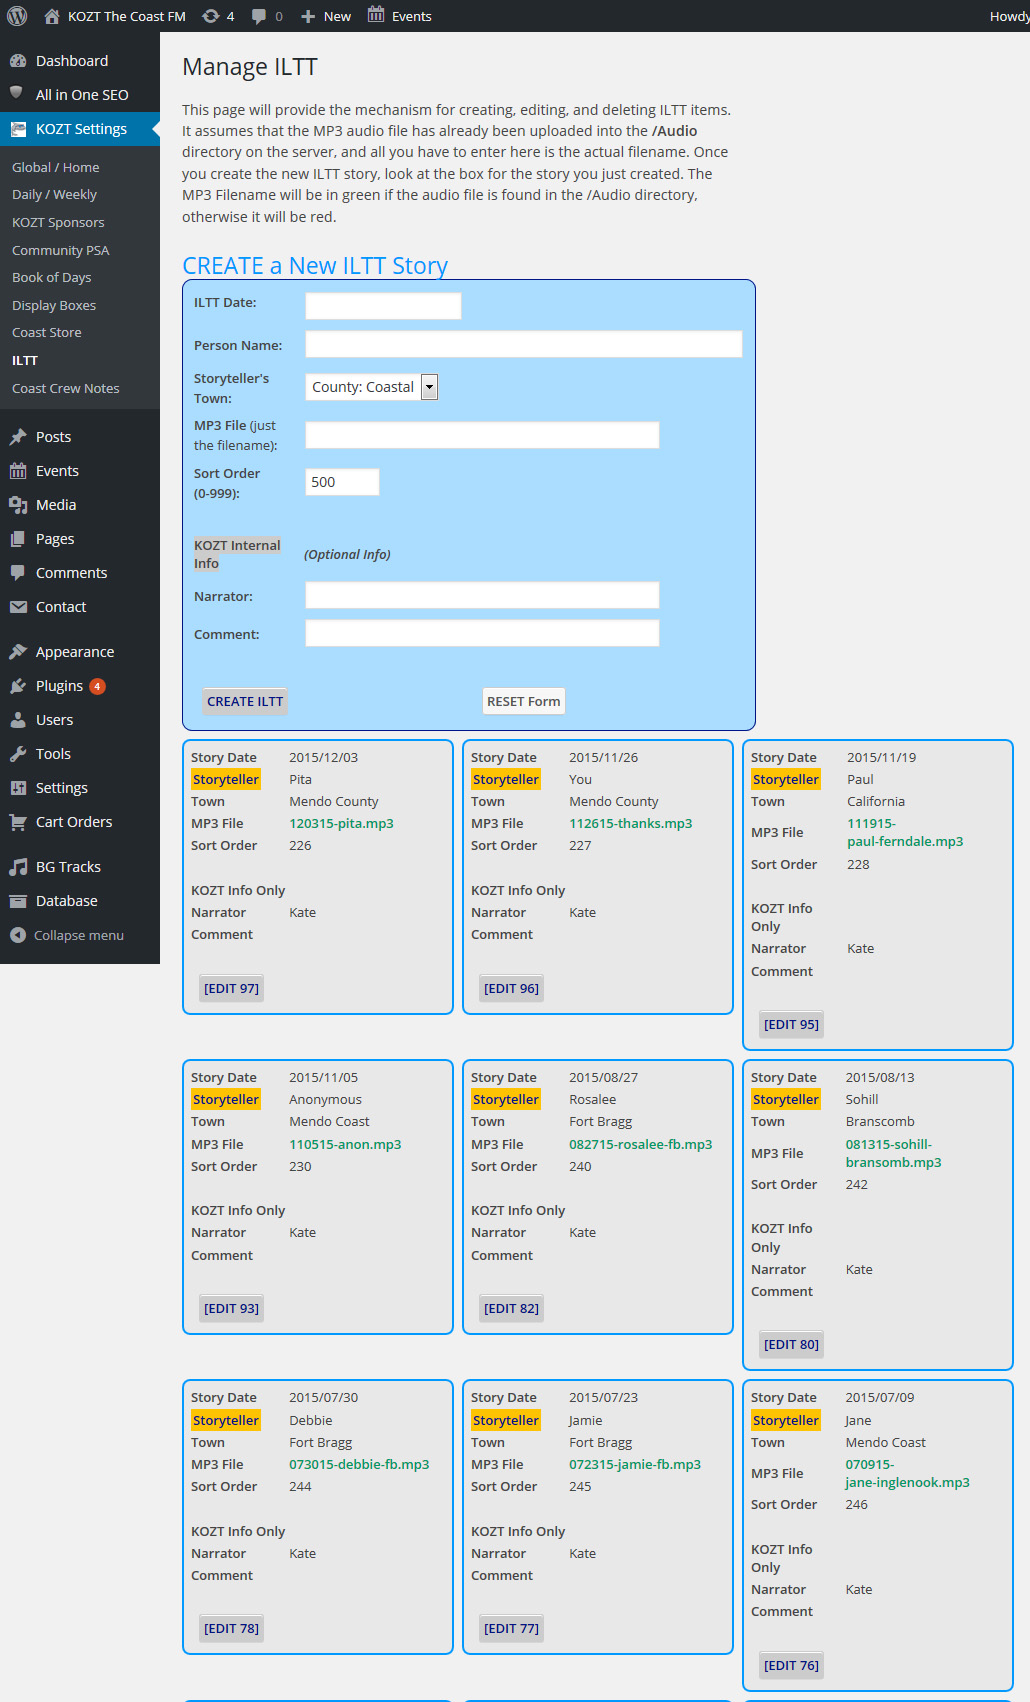Click into the Person Name field

click(x=523, y=344)
